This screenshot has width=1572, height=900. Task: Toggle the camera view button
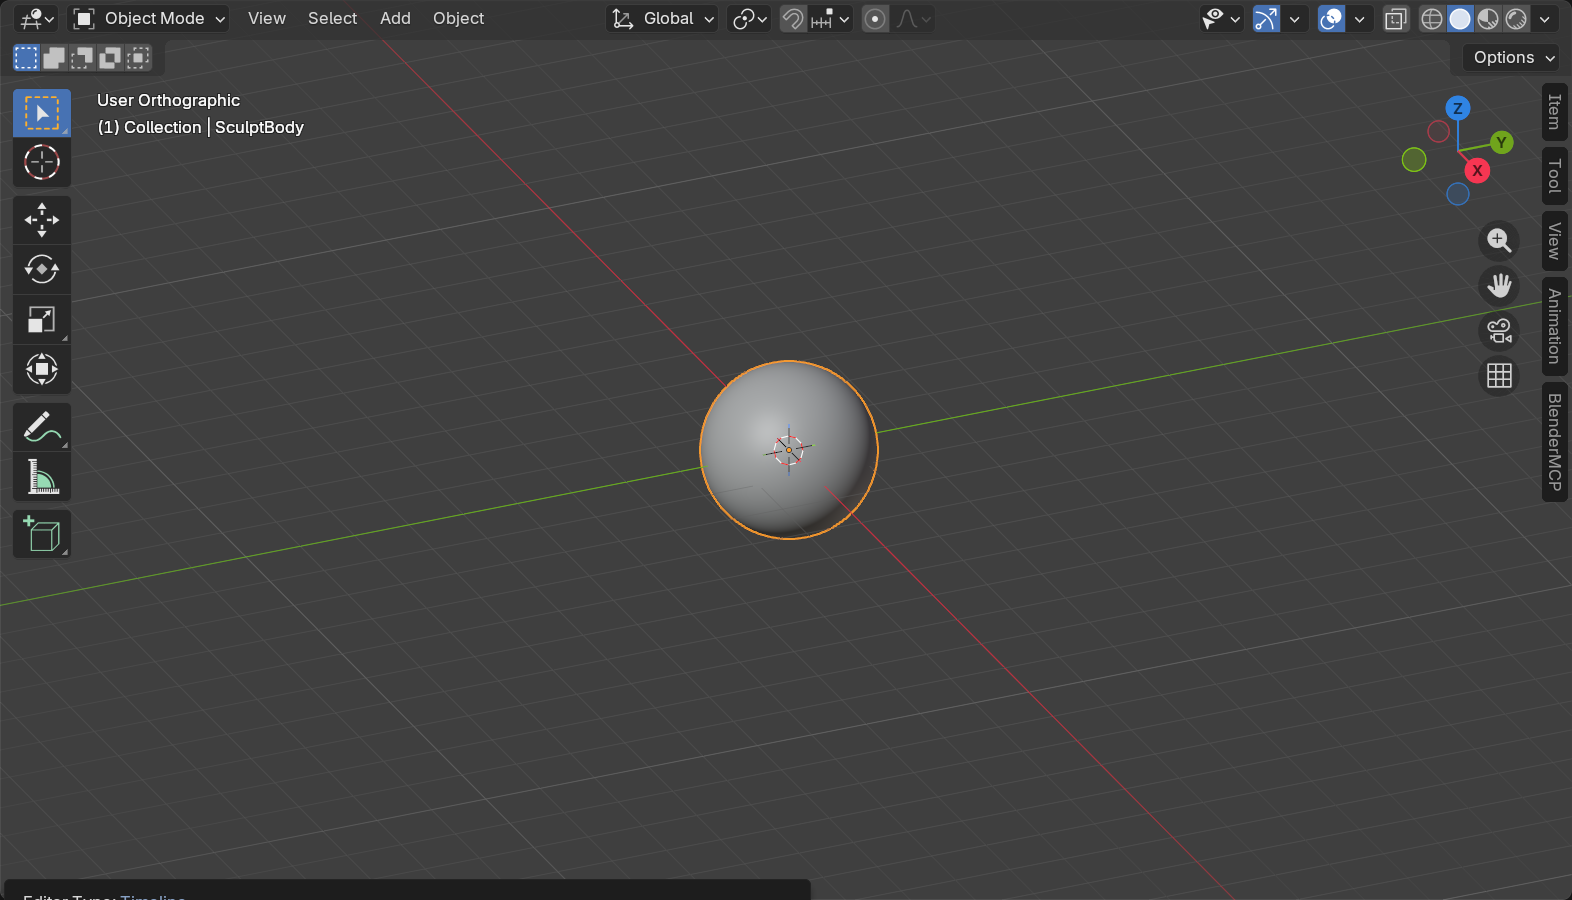[1499, 330]
